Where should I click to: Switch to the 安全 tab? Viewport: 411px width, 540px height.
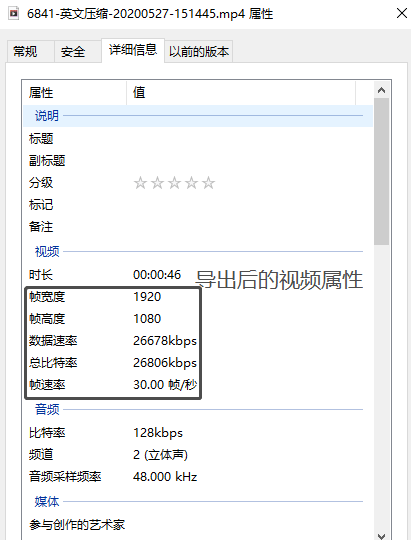click(78, 52)
